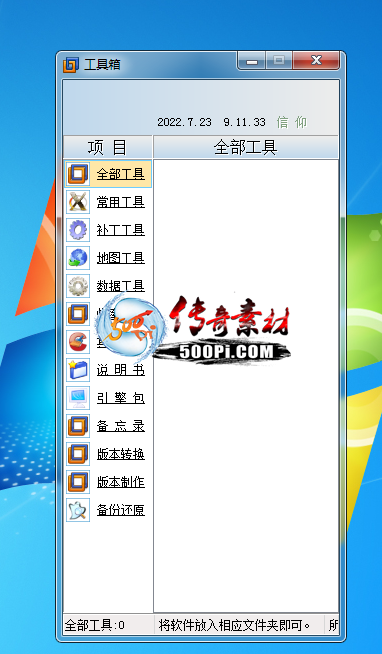Click the globe icon beside 地图工具
The image size is (382, 654).
pos(78,258)
